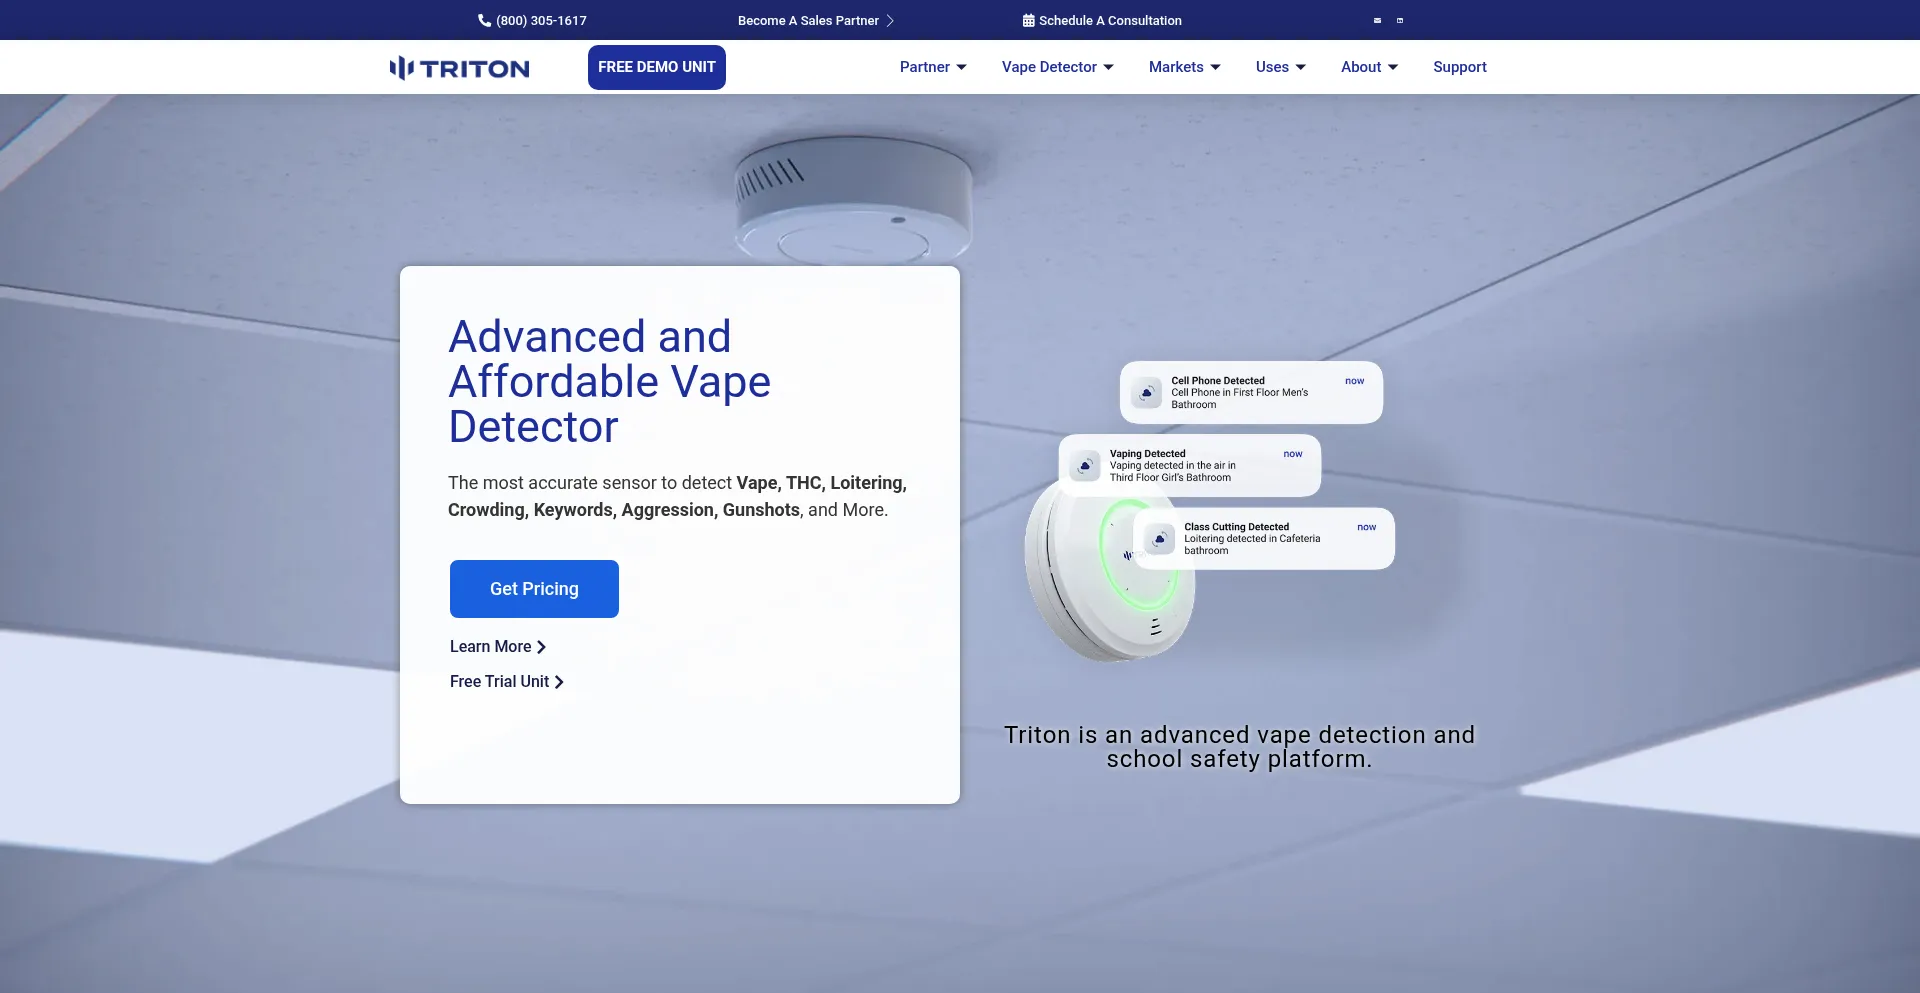Click the calendar icon beside Schedule A Consultation

tap(1028, 20)
